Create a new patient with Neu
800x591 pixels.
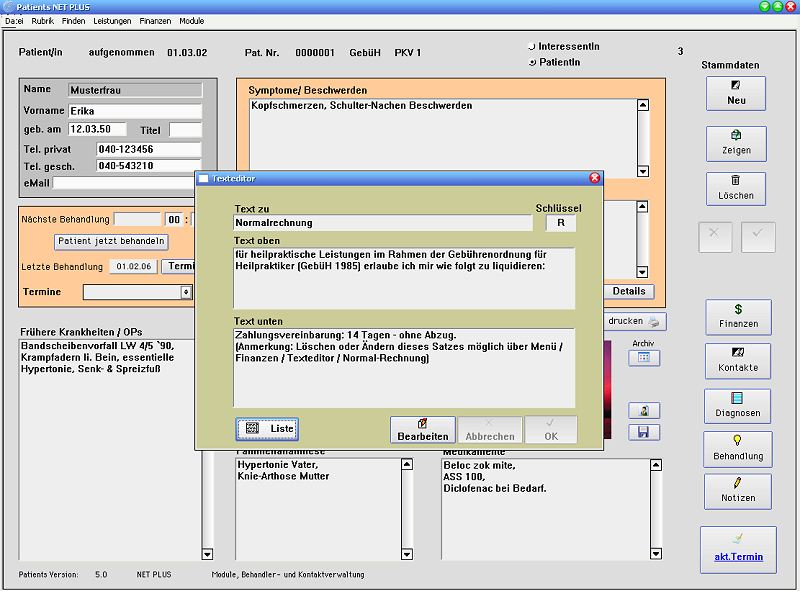click(x=736, y=93)
